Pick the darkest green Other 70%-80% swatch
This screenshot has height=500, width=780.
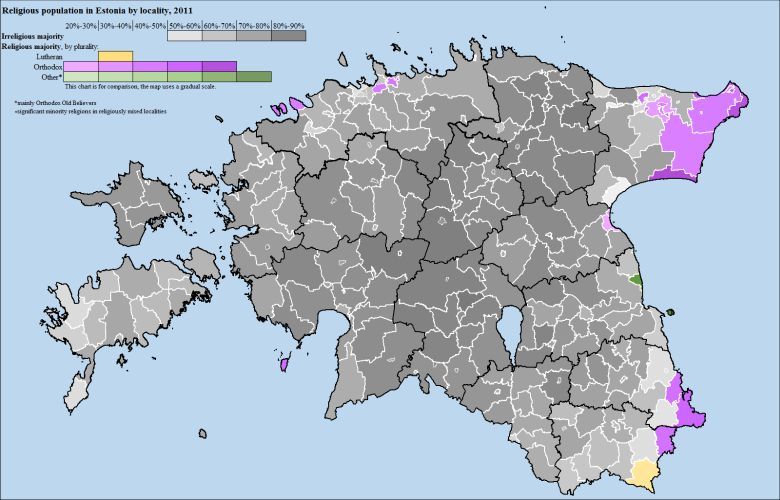254,77
